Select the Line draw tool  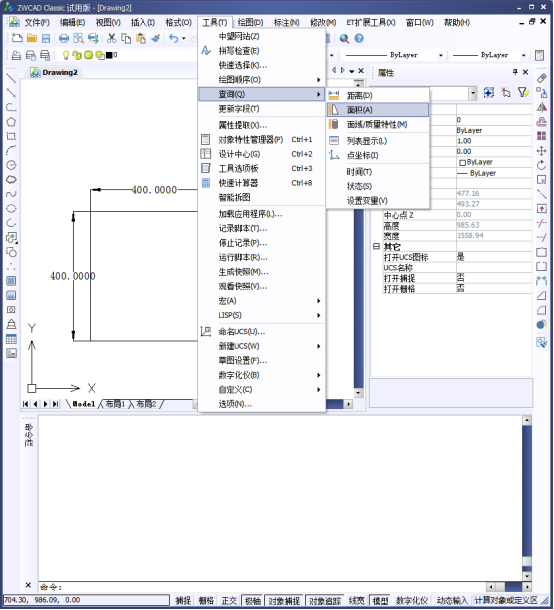(x=11, y=78)
